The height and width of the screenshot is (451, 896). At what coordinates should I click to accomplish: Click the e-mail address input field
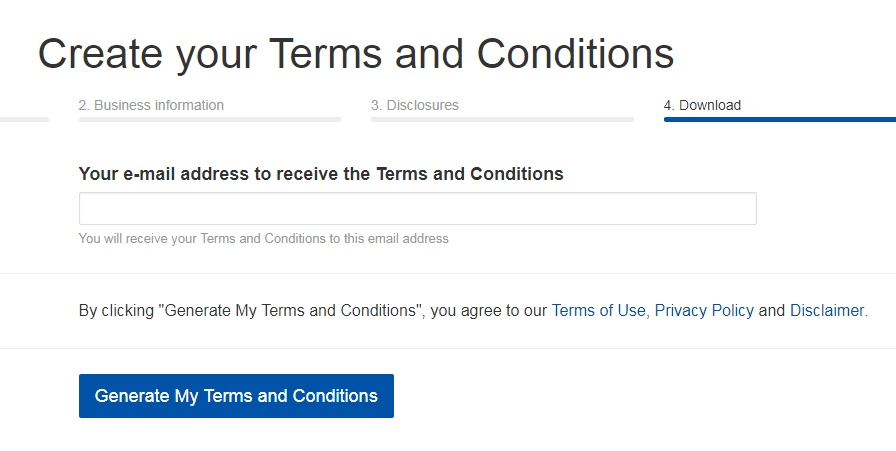click(x=418, y=209)
